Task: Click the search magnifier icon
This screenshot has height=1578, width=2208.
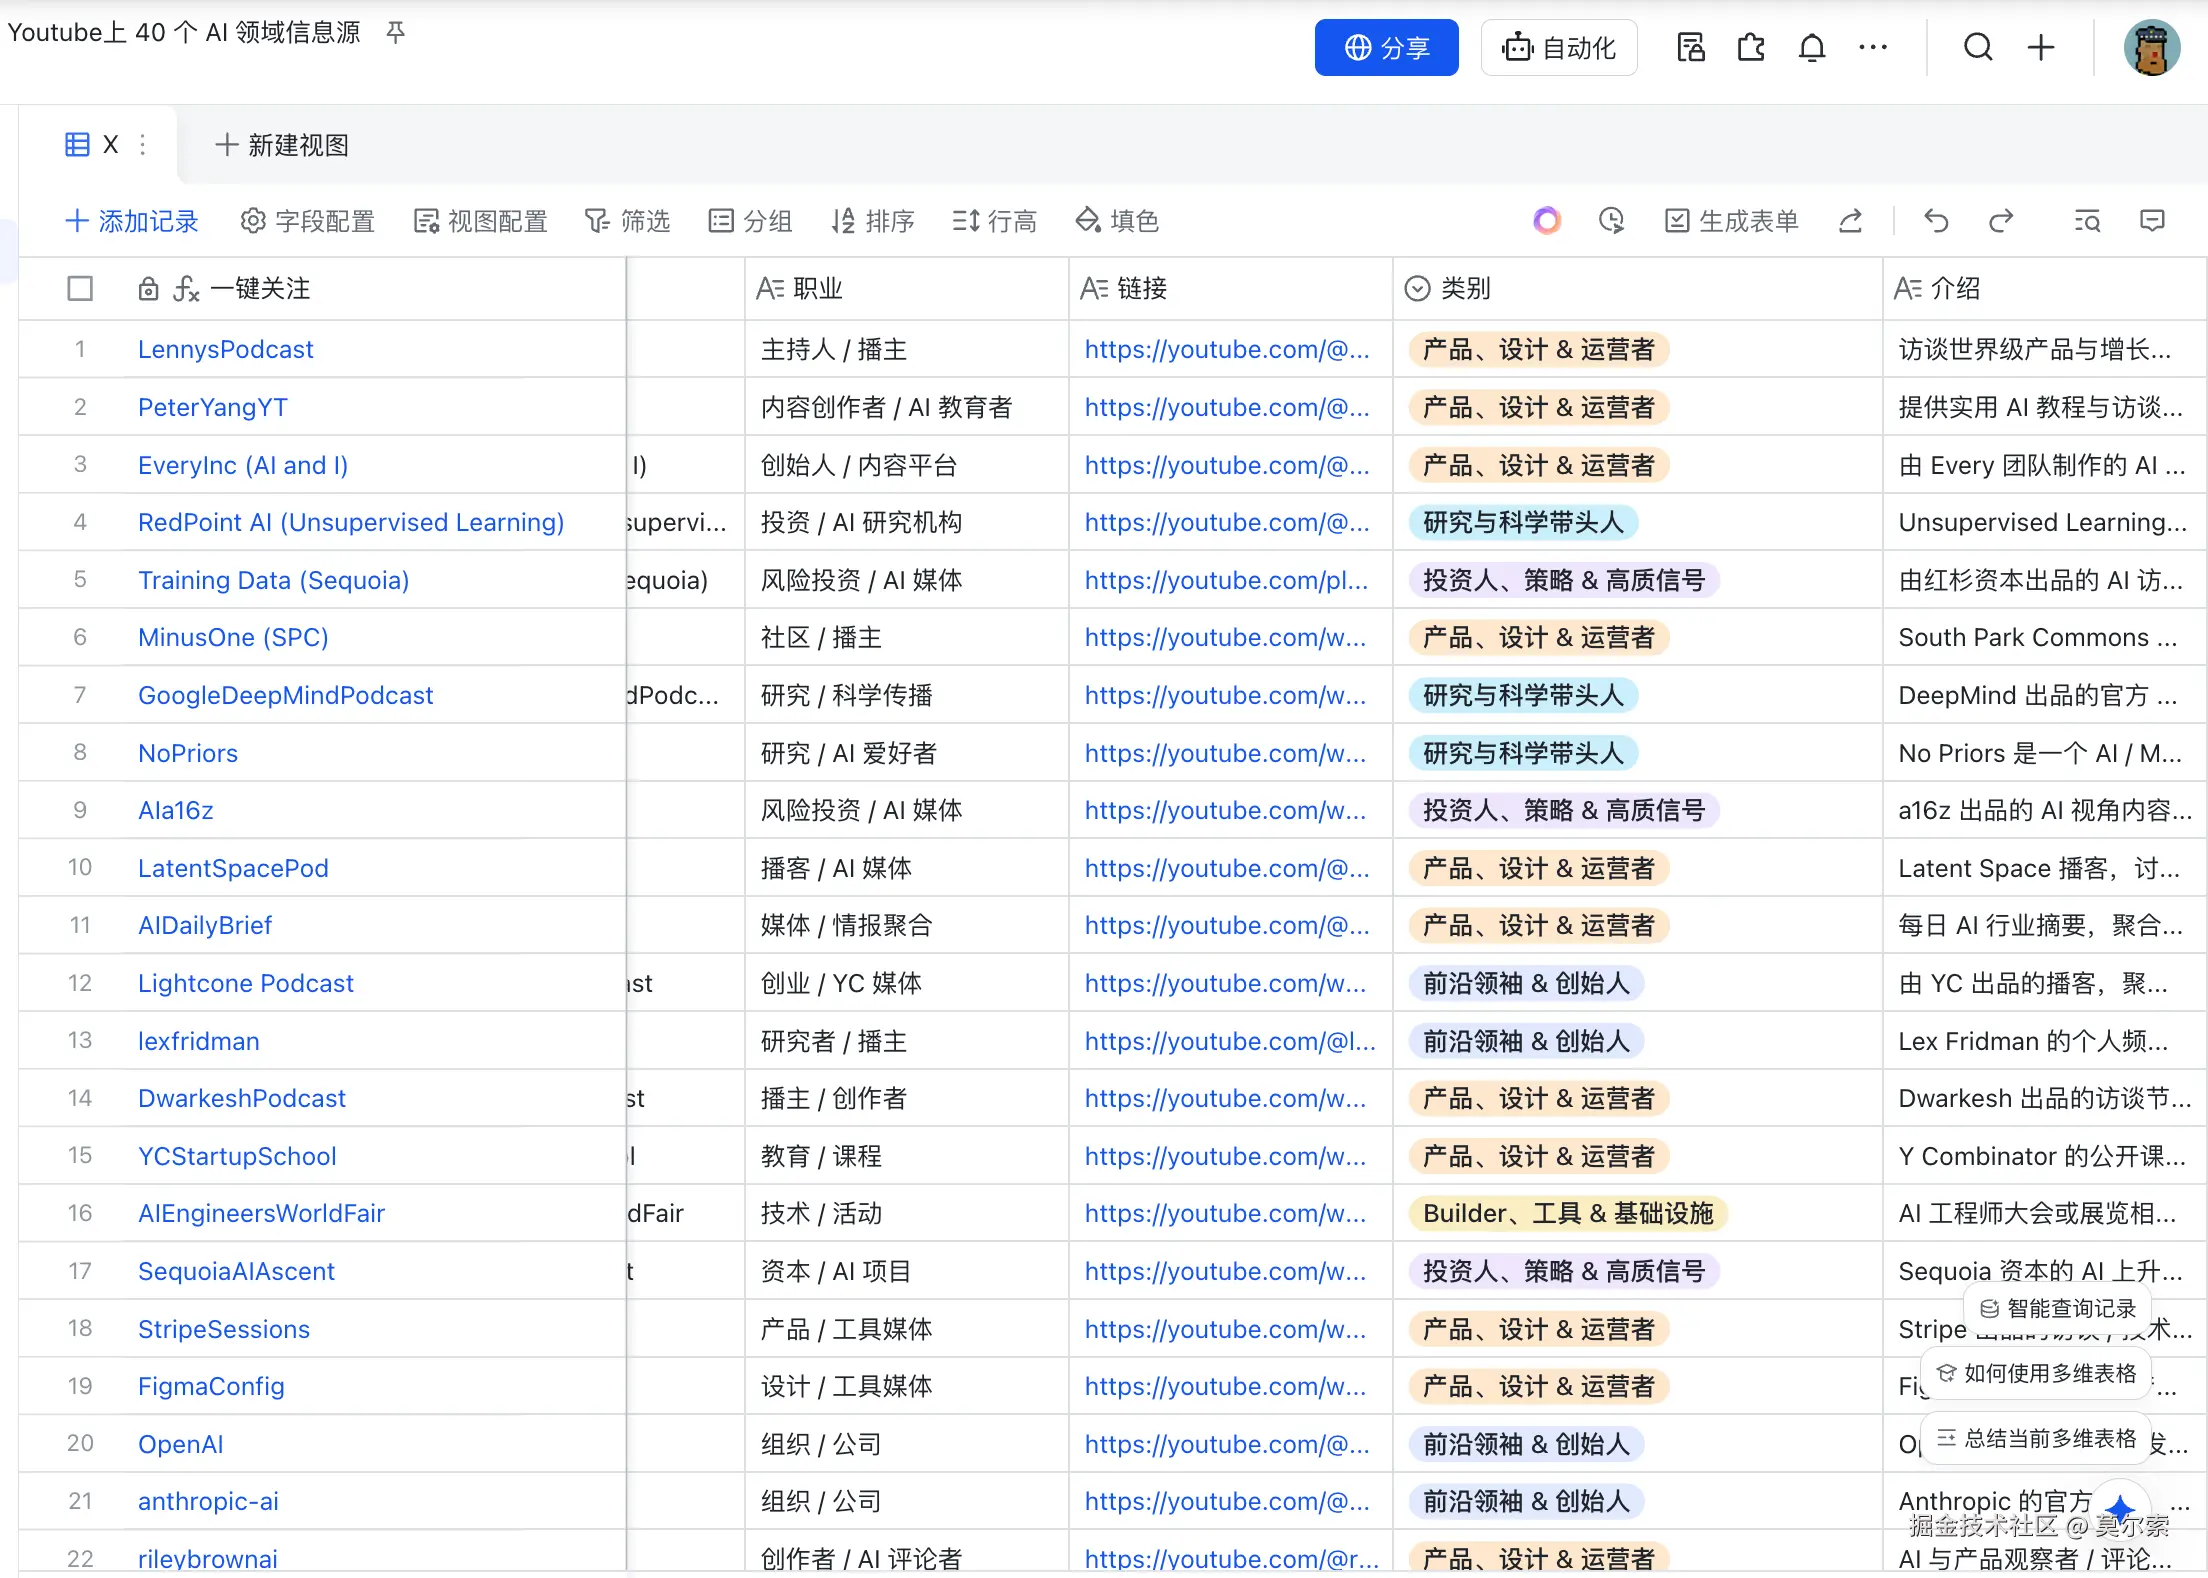Action: (1977, 47)
